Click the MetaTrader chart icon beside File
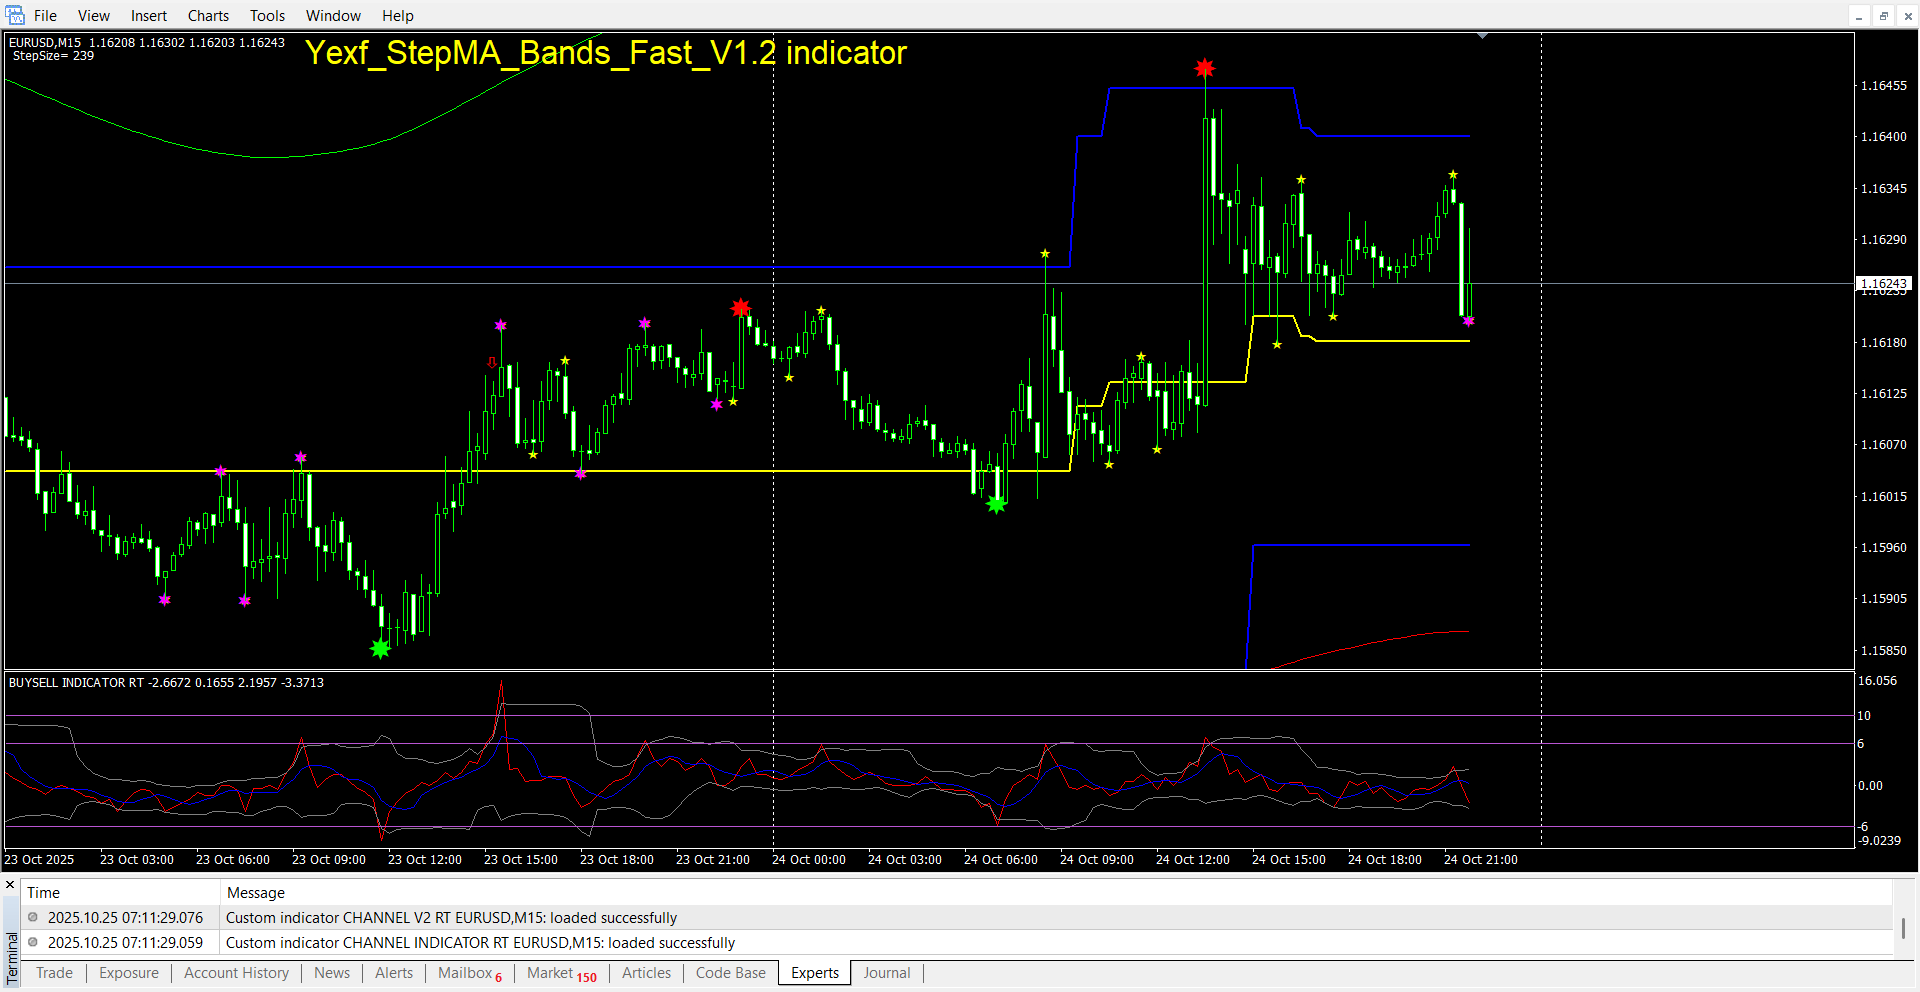1920x992 pixels. click(x=15, y=16)
